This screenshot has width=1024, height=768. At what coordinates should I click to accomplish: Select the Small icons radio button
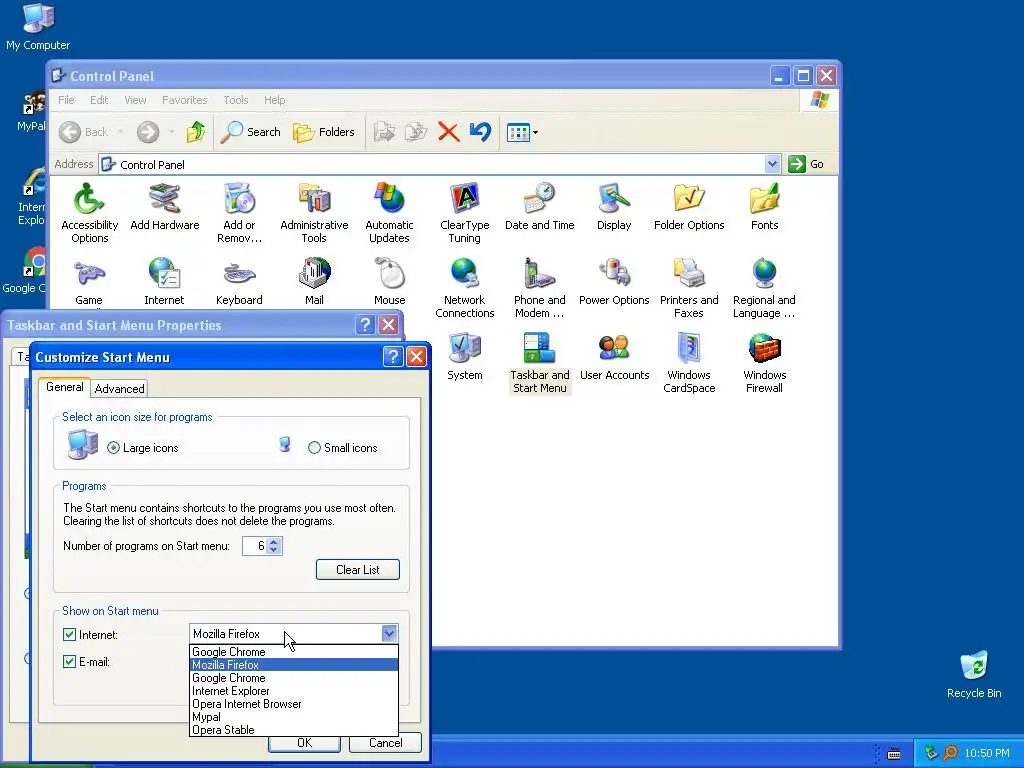coord(314,447)
